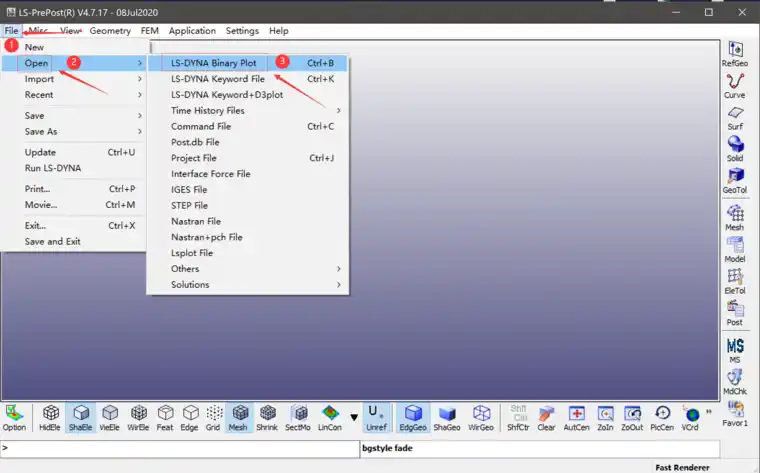Image resolution: width=760 pixels, height=473 pixels.
Task: Open the Favor1 favorites icon
Action: [x=735, y=414]
